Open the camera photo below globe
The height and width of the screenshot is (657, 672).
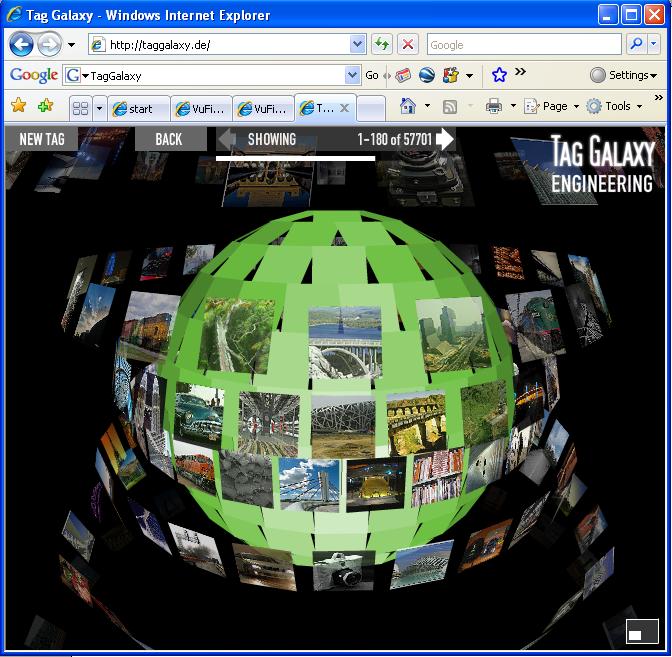[x=343, y=570]
